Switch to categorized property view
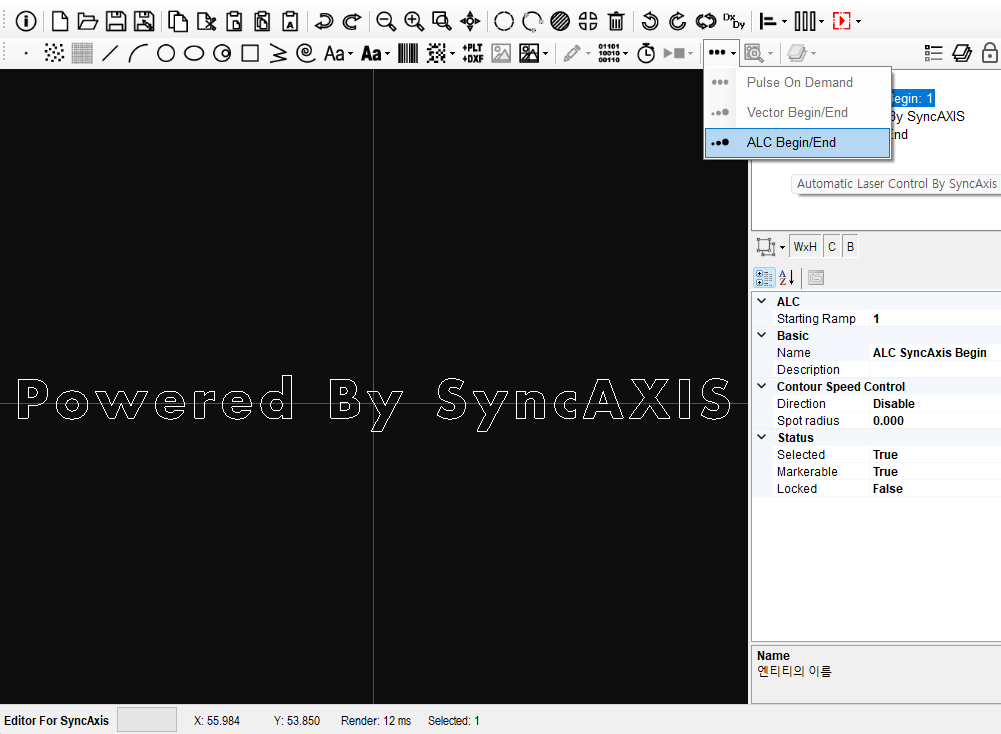1001x734 pixels. point(764,278)
